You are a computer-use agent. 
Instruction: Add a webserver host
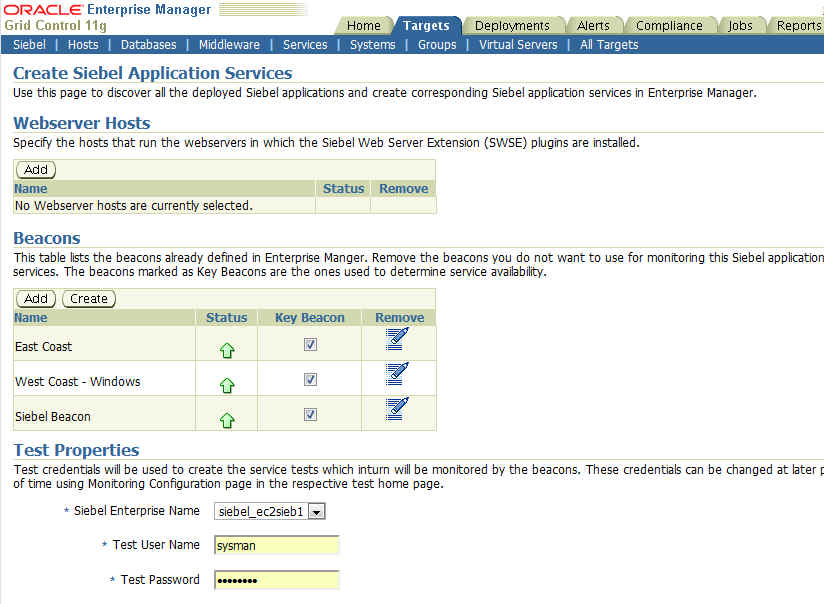pyautogui.click(x=36, y=170)
